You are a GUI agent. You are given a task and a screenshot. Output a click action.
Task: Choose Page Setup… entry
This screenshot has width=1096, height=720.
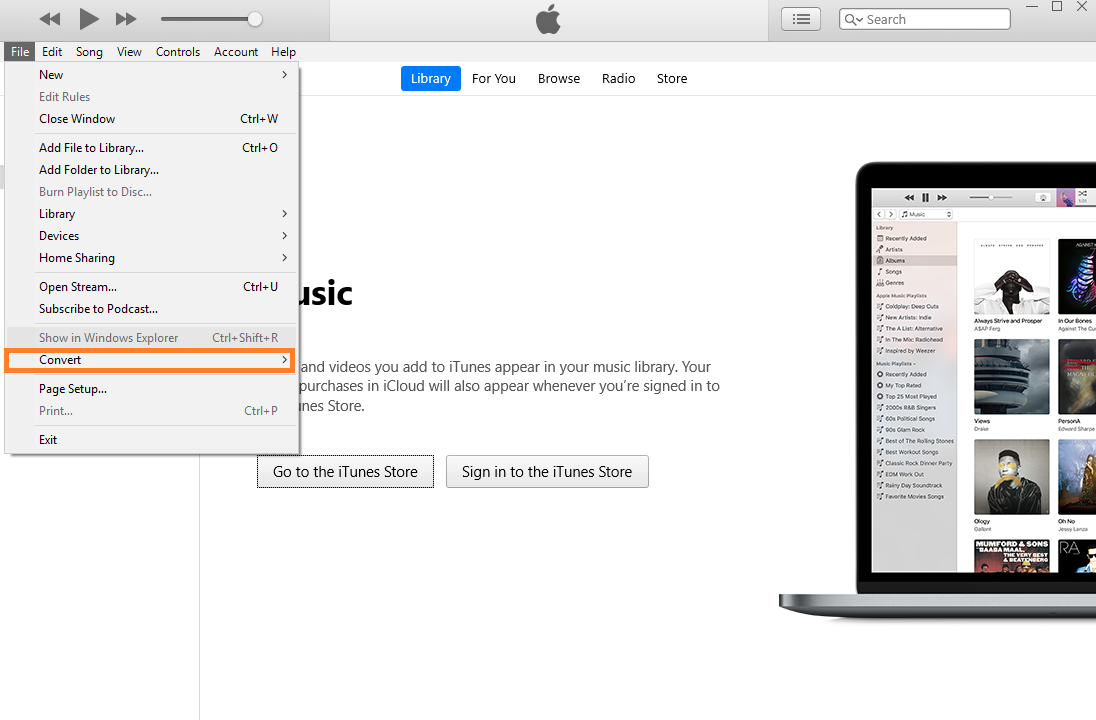[x=151, y=389]
